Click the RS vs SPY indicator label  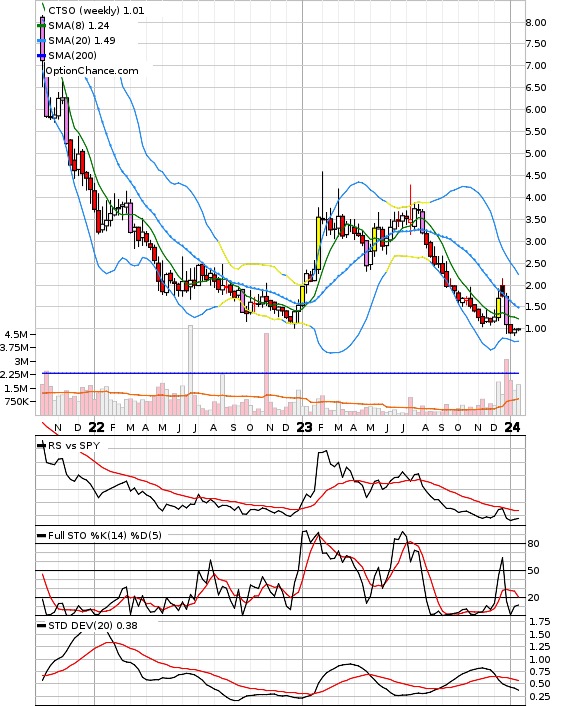(74, 445)
